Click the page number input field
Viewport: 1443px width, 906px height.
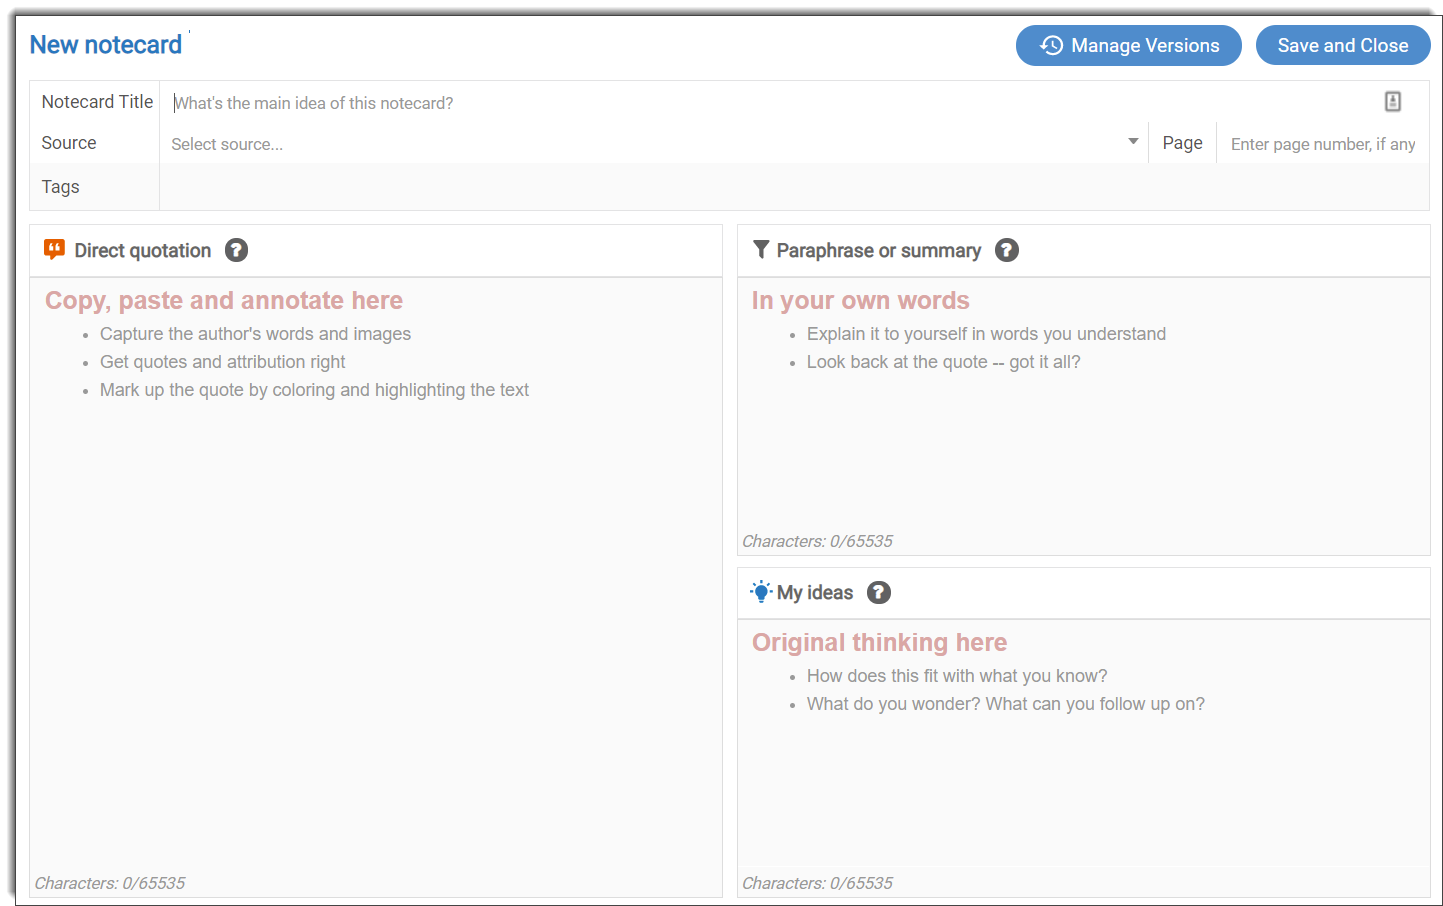pos(1322,144)
